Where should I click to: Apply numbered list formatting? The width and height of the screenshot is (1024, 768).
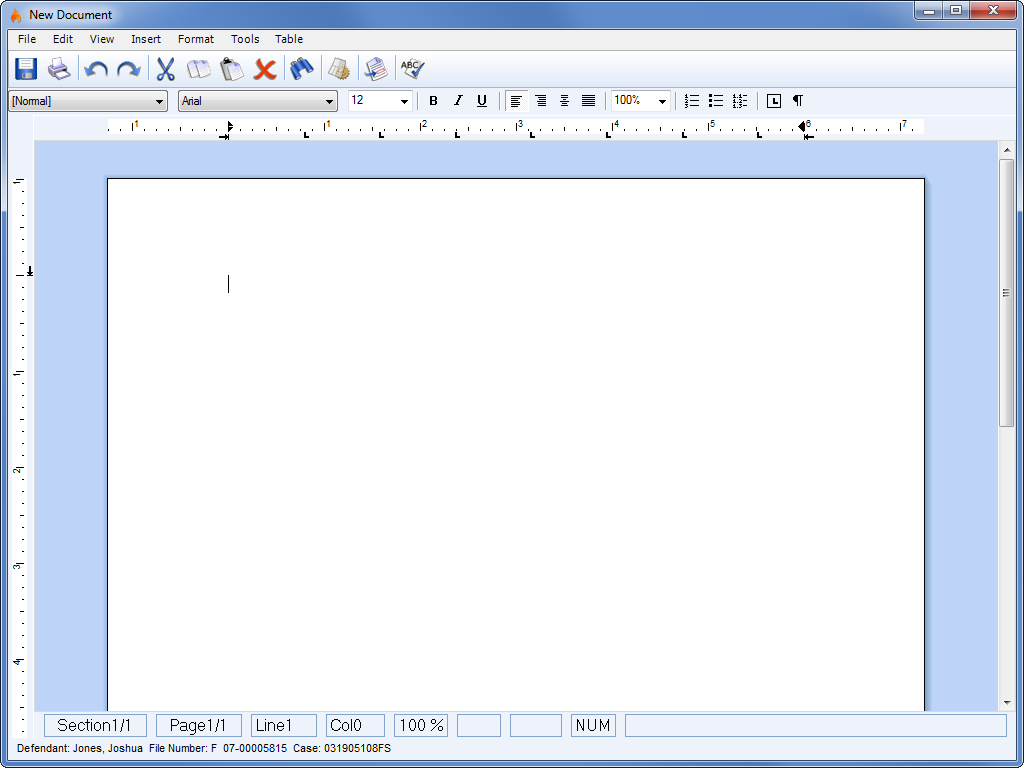coord(692,101)
